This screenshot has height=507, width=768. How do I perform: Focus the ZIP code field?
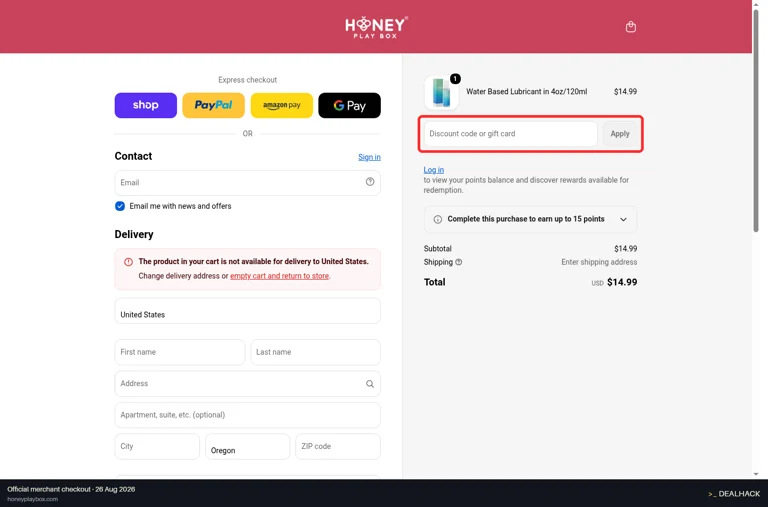point(338,446)
